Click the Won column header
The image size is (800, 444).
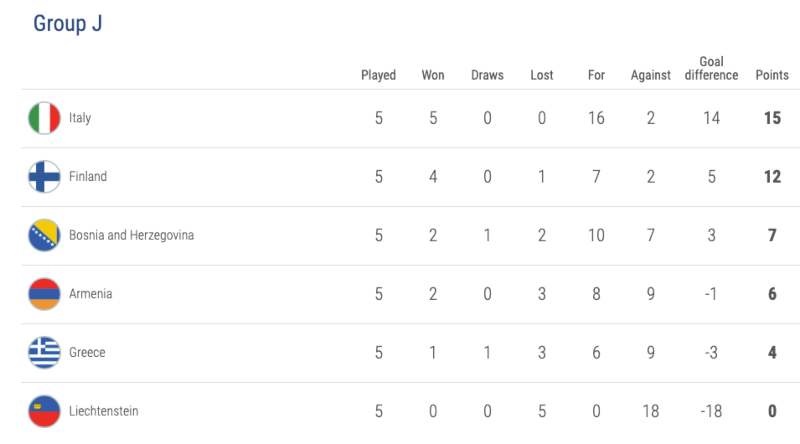coord(433,75)
